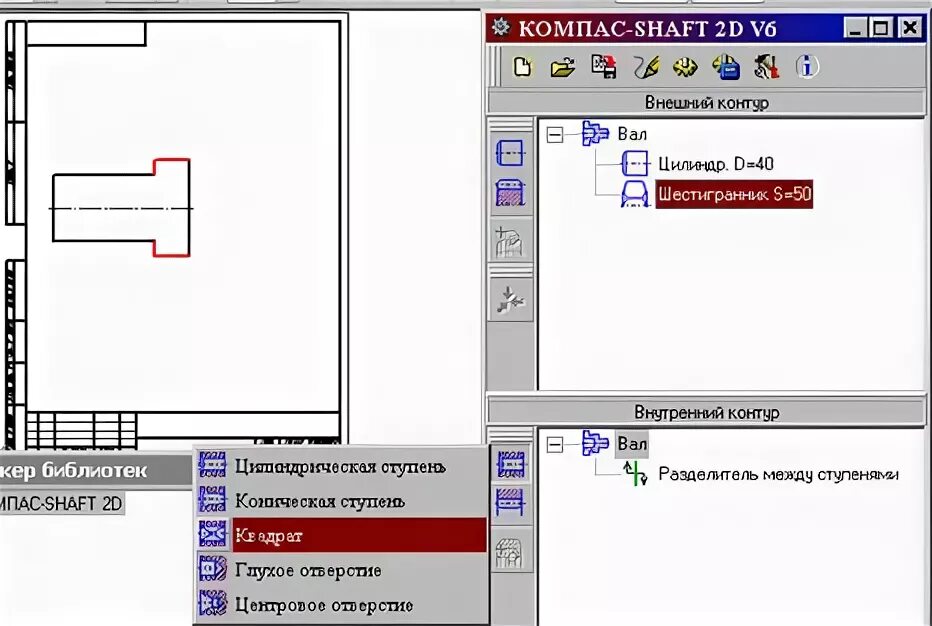
Task: Click the separator icon beside Разделитель между ступенями
Action: click(635, 474)
